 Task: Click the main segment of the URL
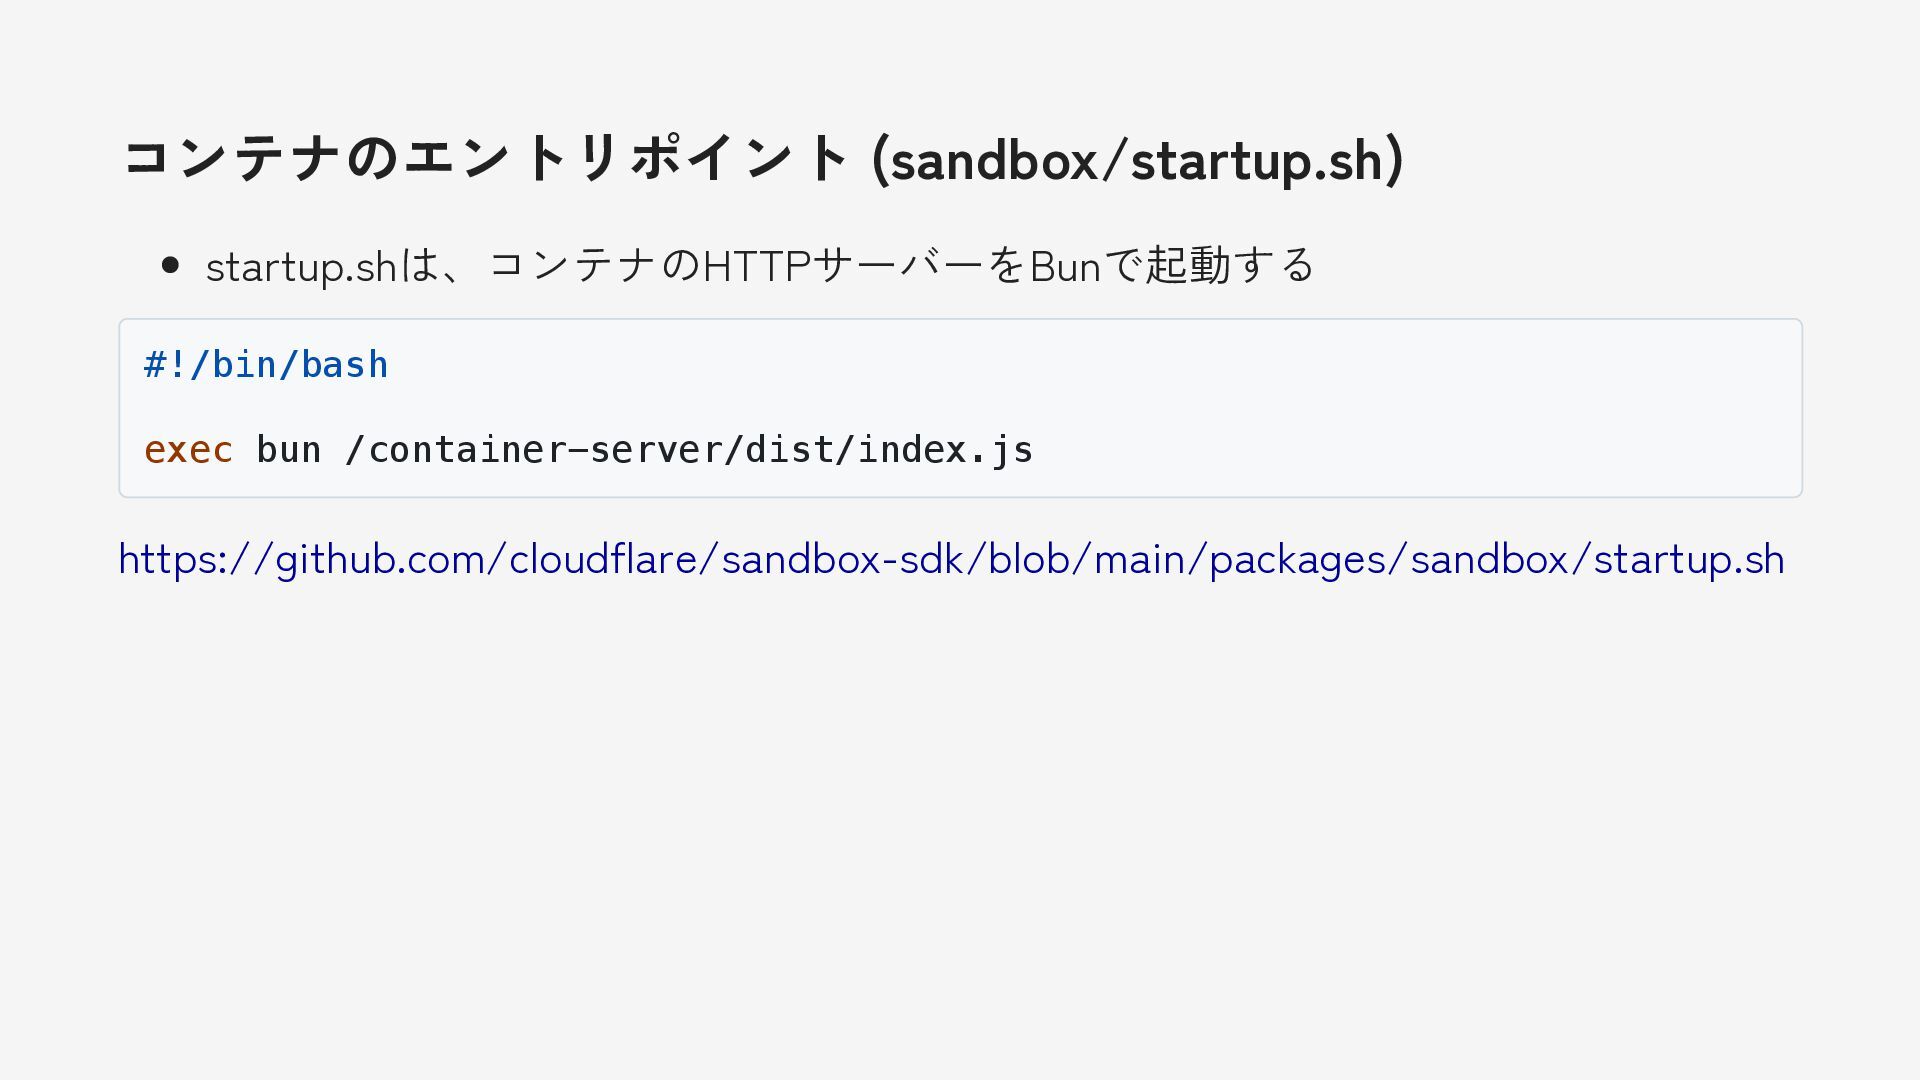pos(1140,559)
